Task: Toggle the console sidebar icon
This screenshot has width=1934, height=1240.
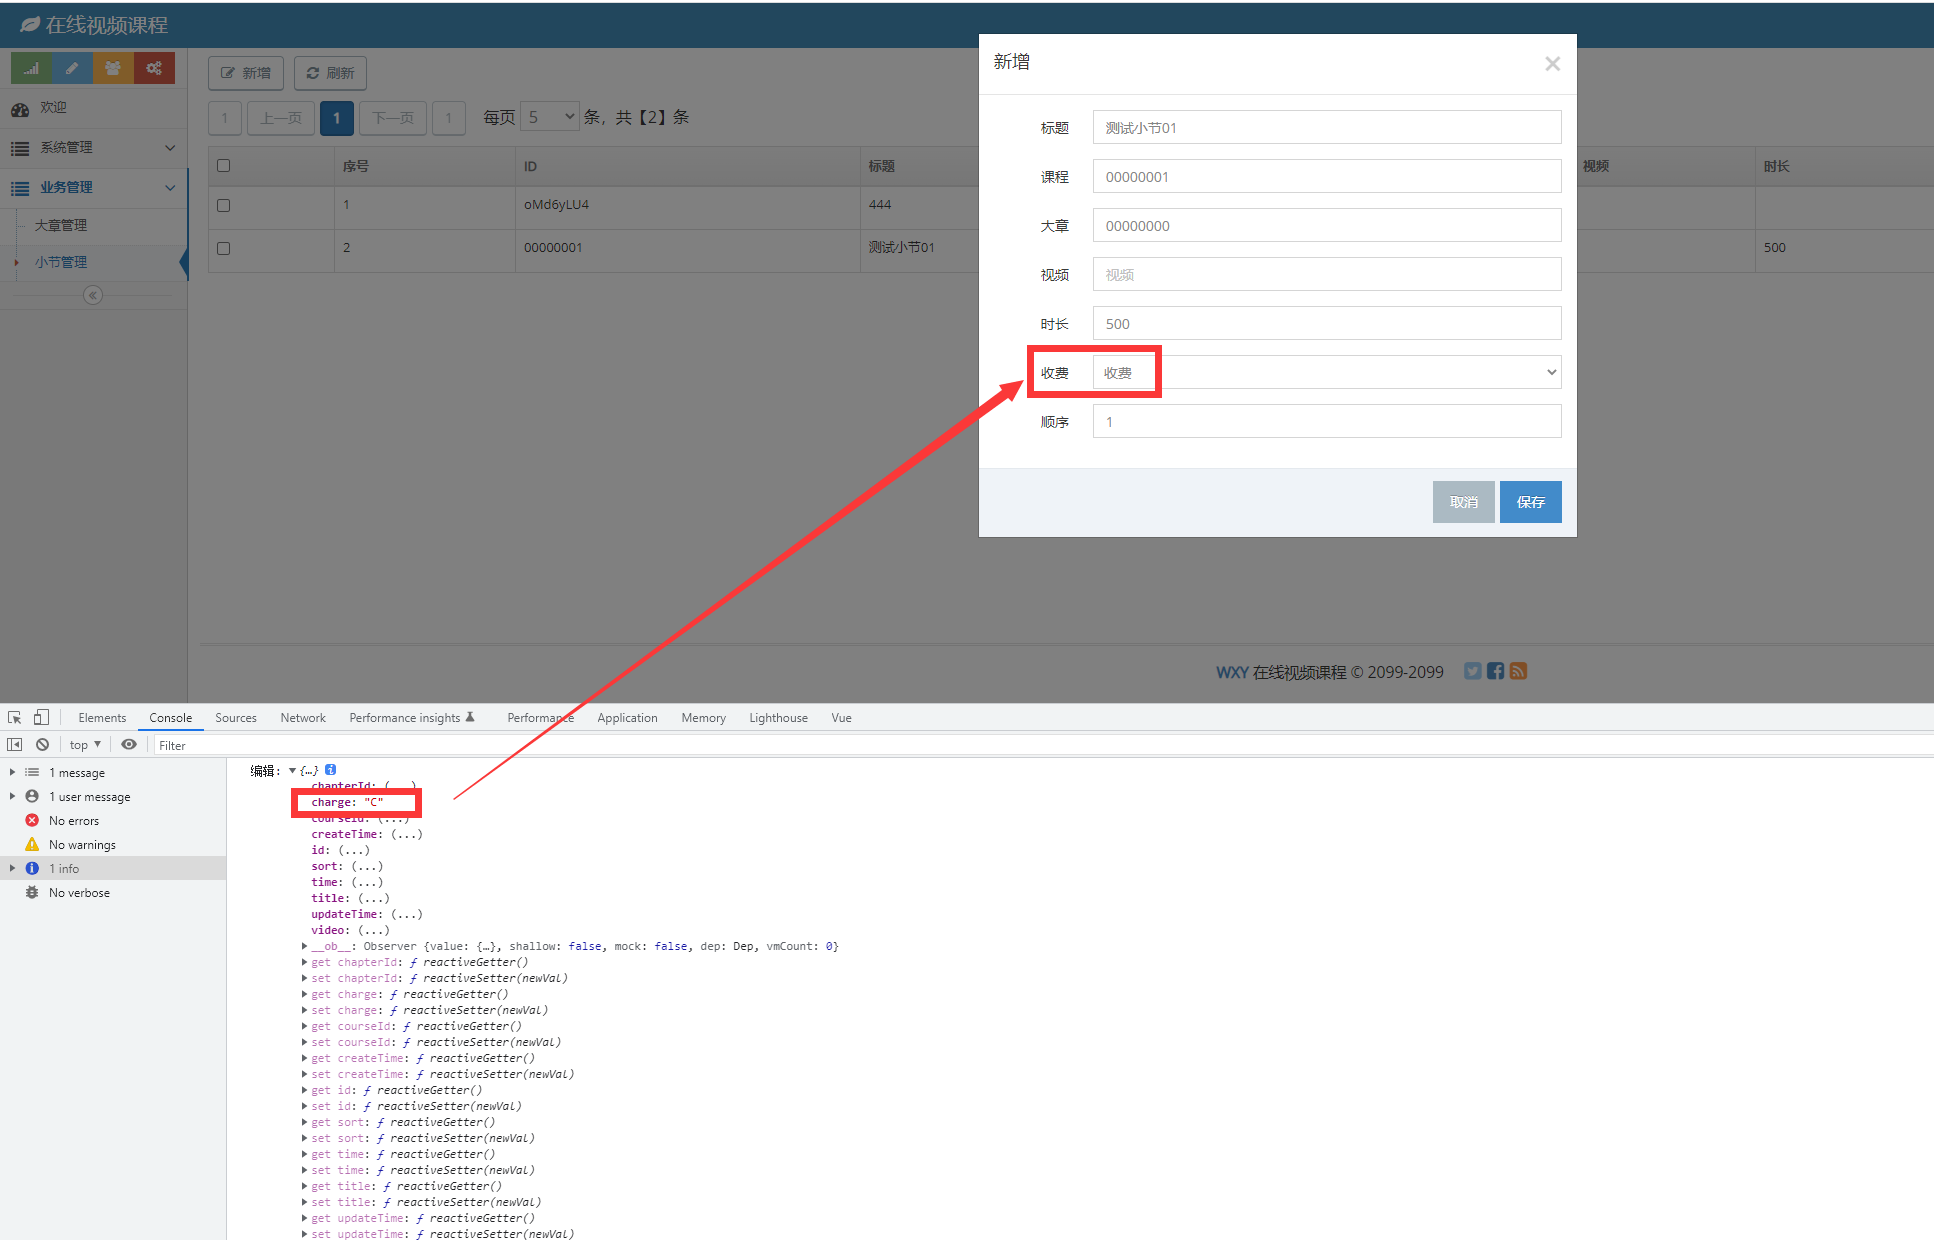Action: click(15, 745)
